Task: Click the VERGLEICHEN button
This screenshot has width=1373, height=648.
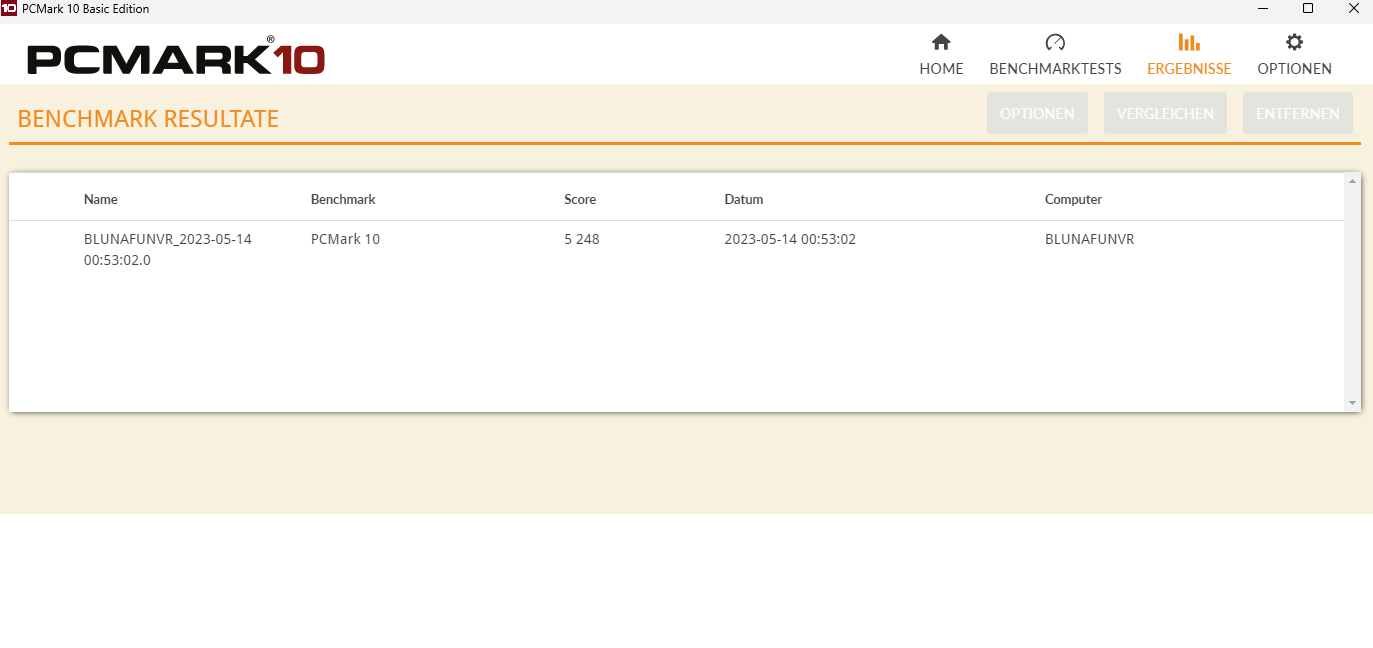Action: click(x=1165, y=113)
